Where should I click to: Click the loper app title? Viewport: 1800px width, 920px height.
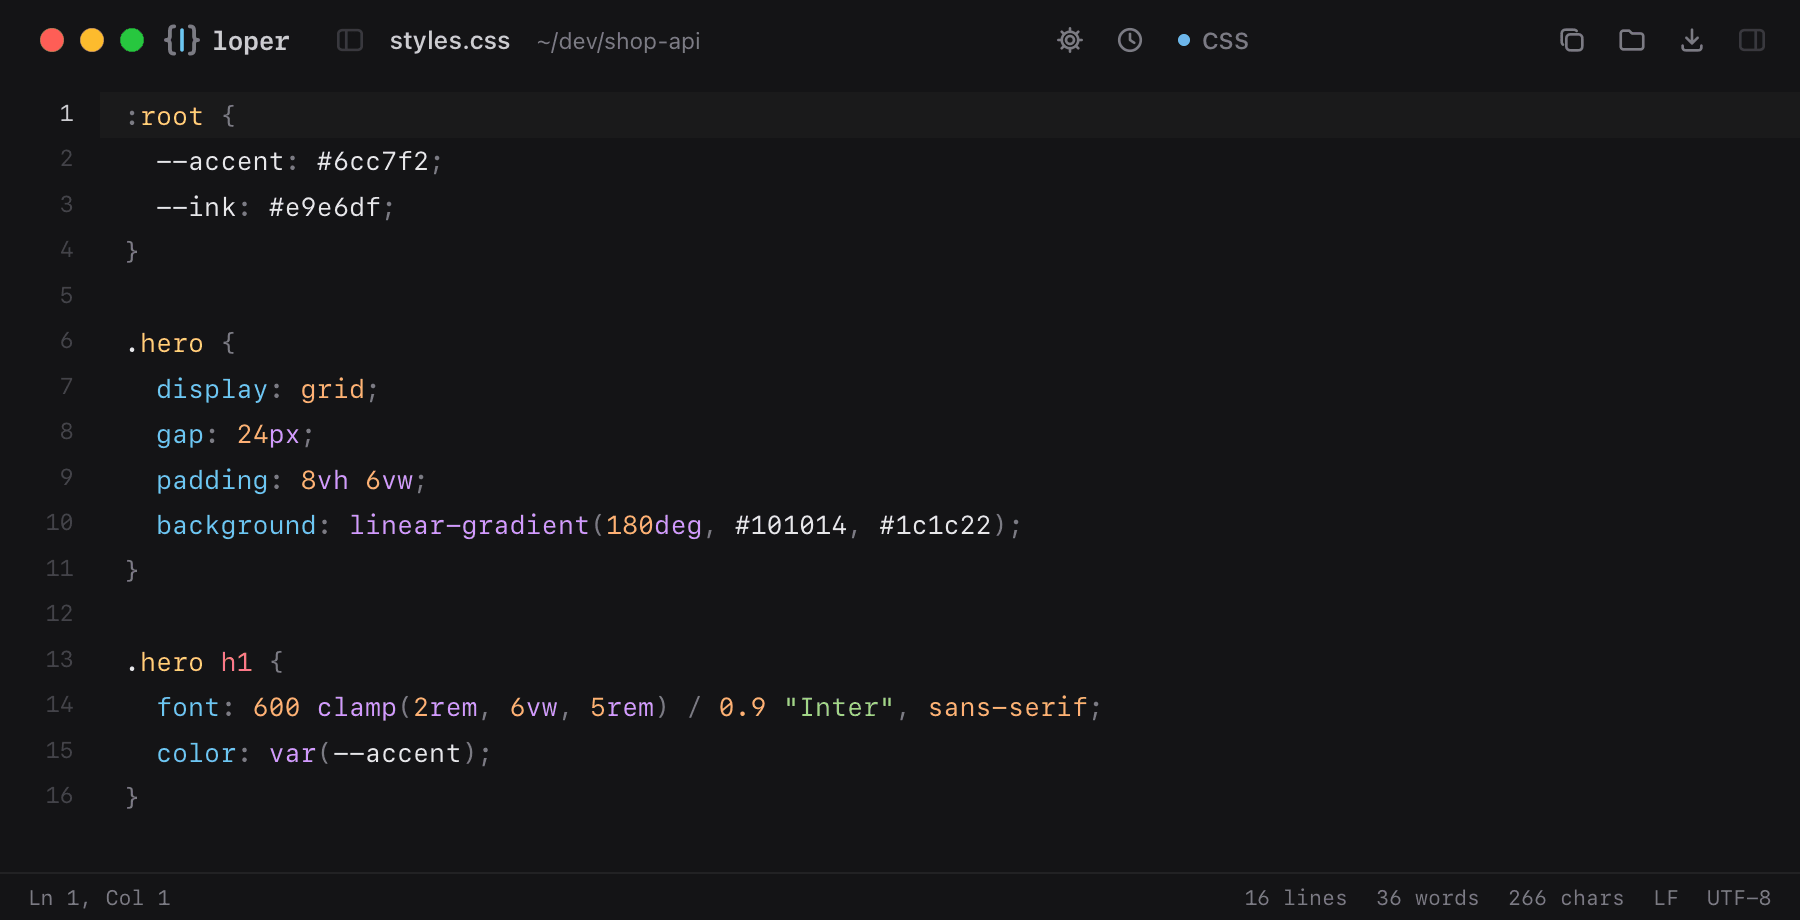pos(251,41)
